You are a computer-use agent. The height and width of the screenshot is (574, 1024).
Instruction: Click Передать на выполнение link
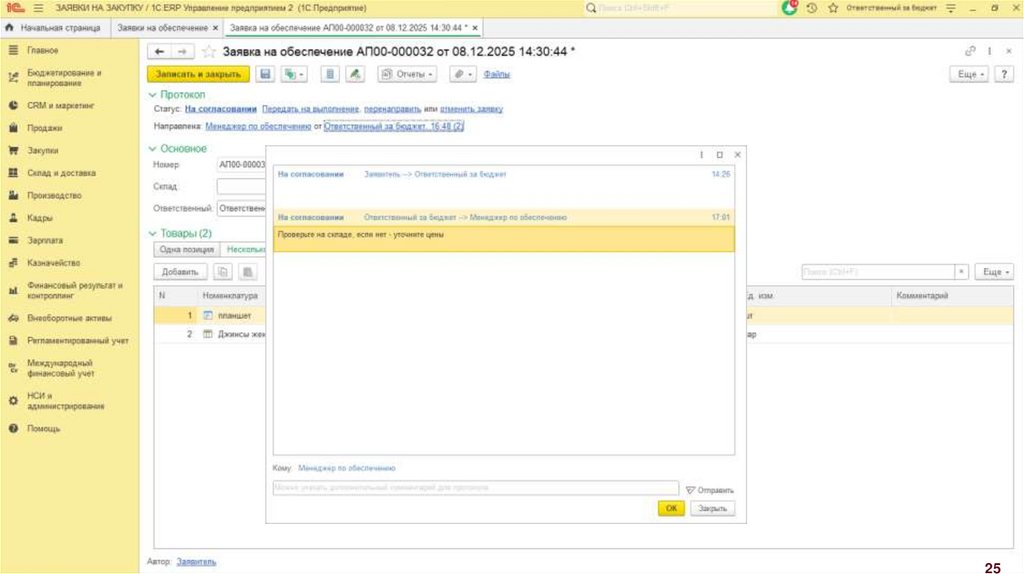tap(310, 109)
